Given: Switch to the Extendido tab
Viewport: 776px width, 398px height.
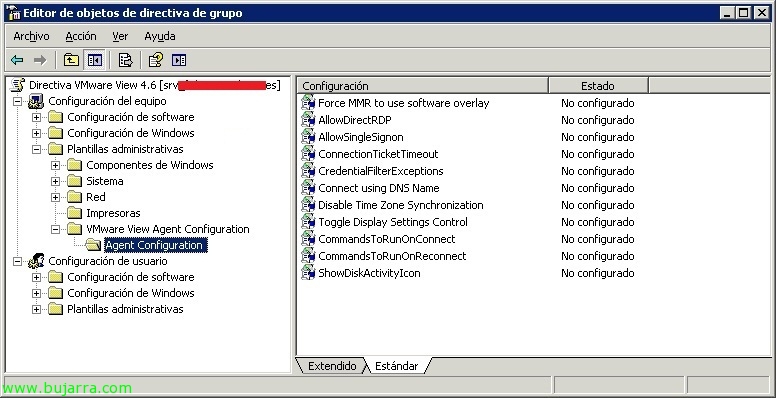Looking at the screenshot, I should [x=332, y=366].
